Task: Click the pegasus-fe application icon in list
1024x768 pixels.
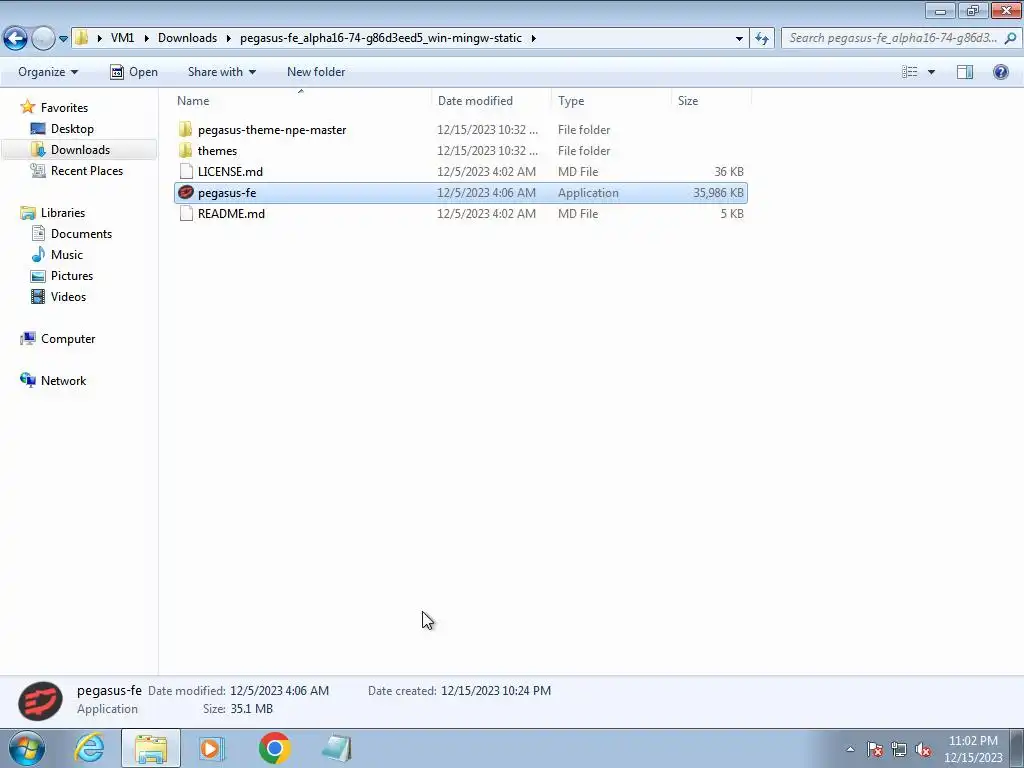Action: point(186,192)
